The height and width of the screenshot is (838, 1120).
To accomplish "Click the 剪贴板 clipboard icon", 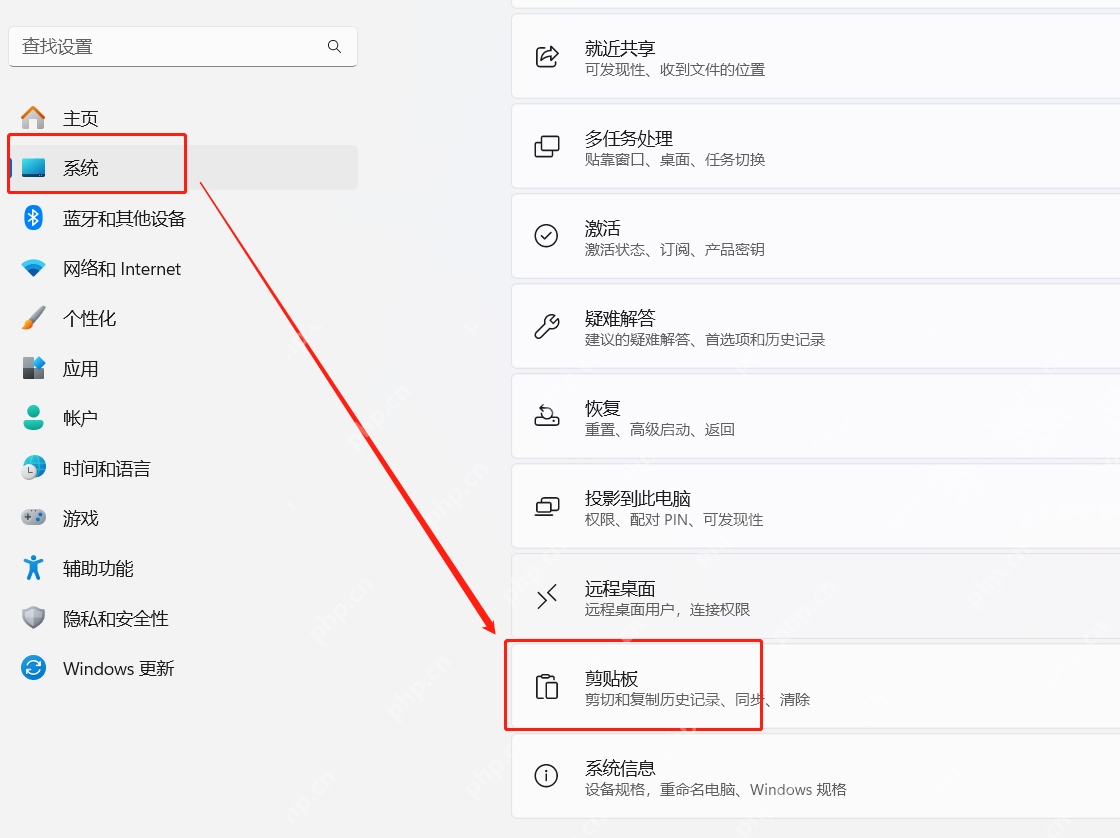I will coord(546,687).
